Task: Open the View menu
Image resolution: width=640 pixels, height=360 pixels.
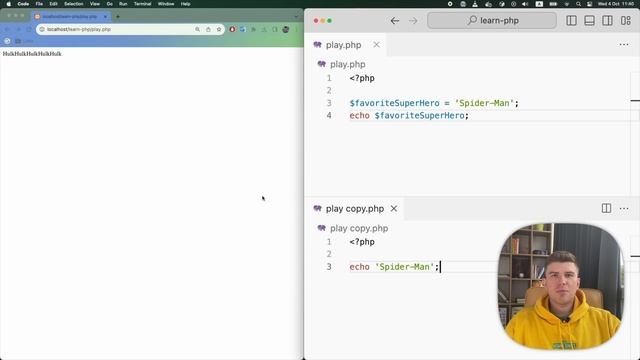Action: [95, 4]
